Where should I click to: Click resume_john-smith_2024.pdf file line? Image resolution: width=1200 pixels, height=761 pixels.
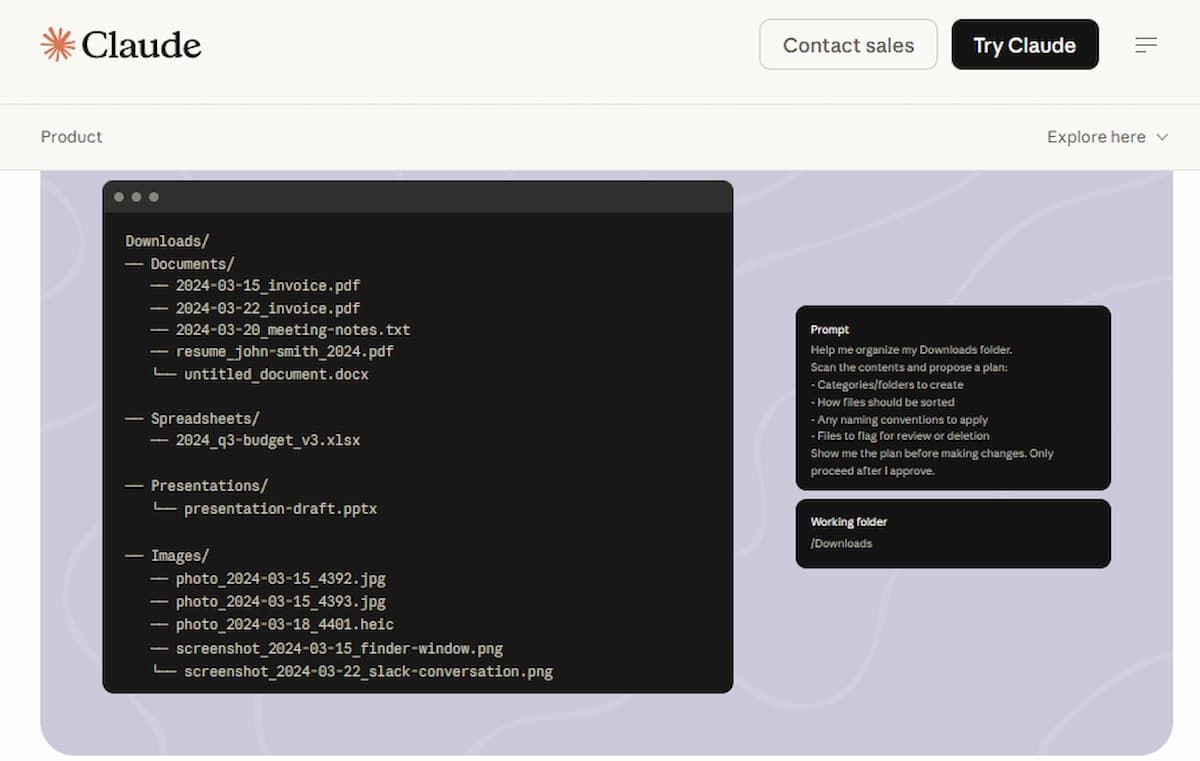(284, 351)
